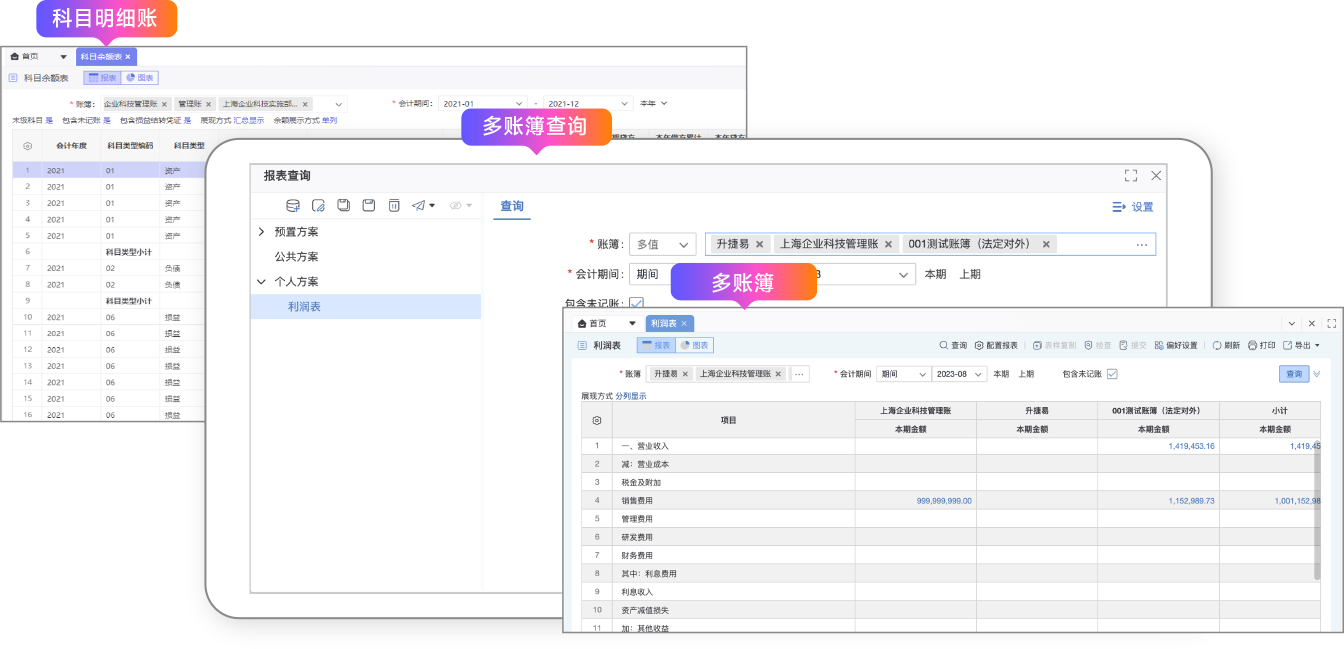
Task: Switch 科目余额表 to 图表 view
Action: point(140,78)
